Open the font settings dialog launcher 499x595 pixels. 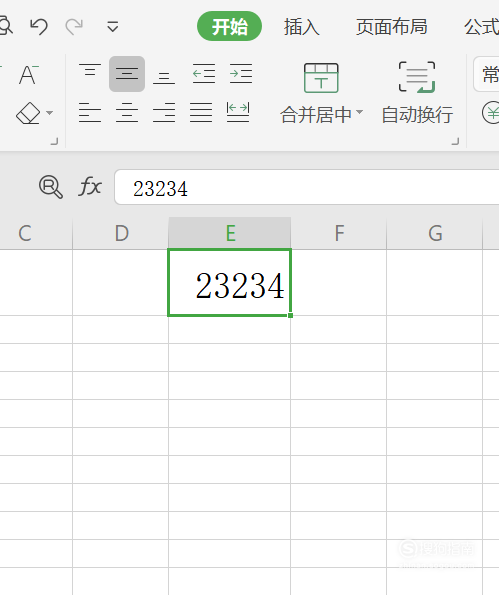[55, 141]
